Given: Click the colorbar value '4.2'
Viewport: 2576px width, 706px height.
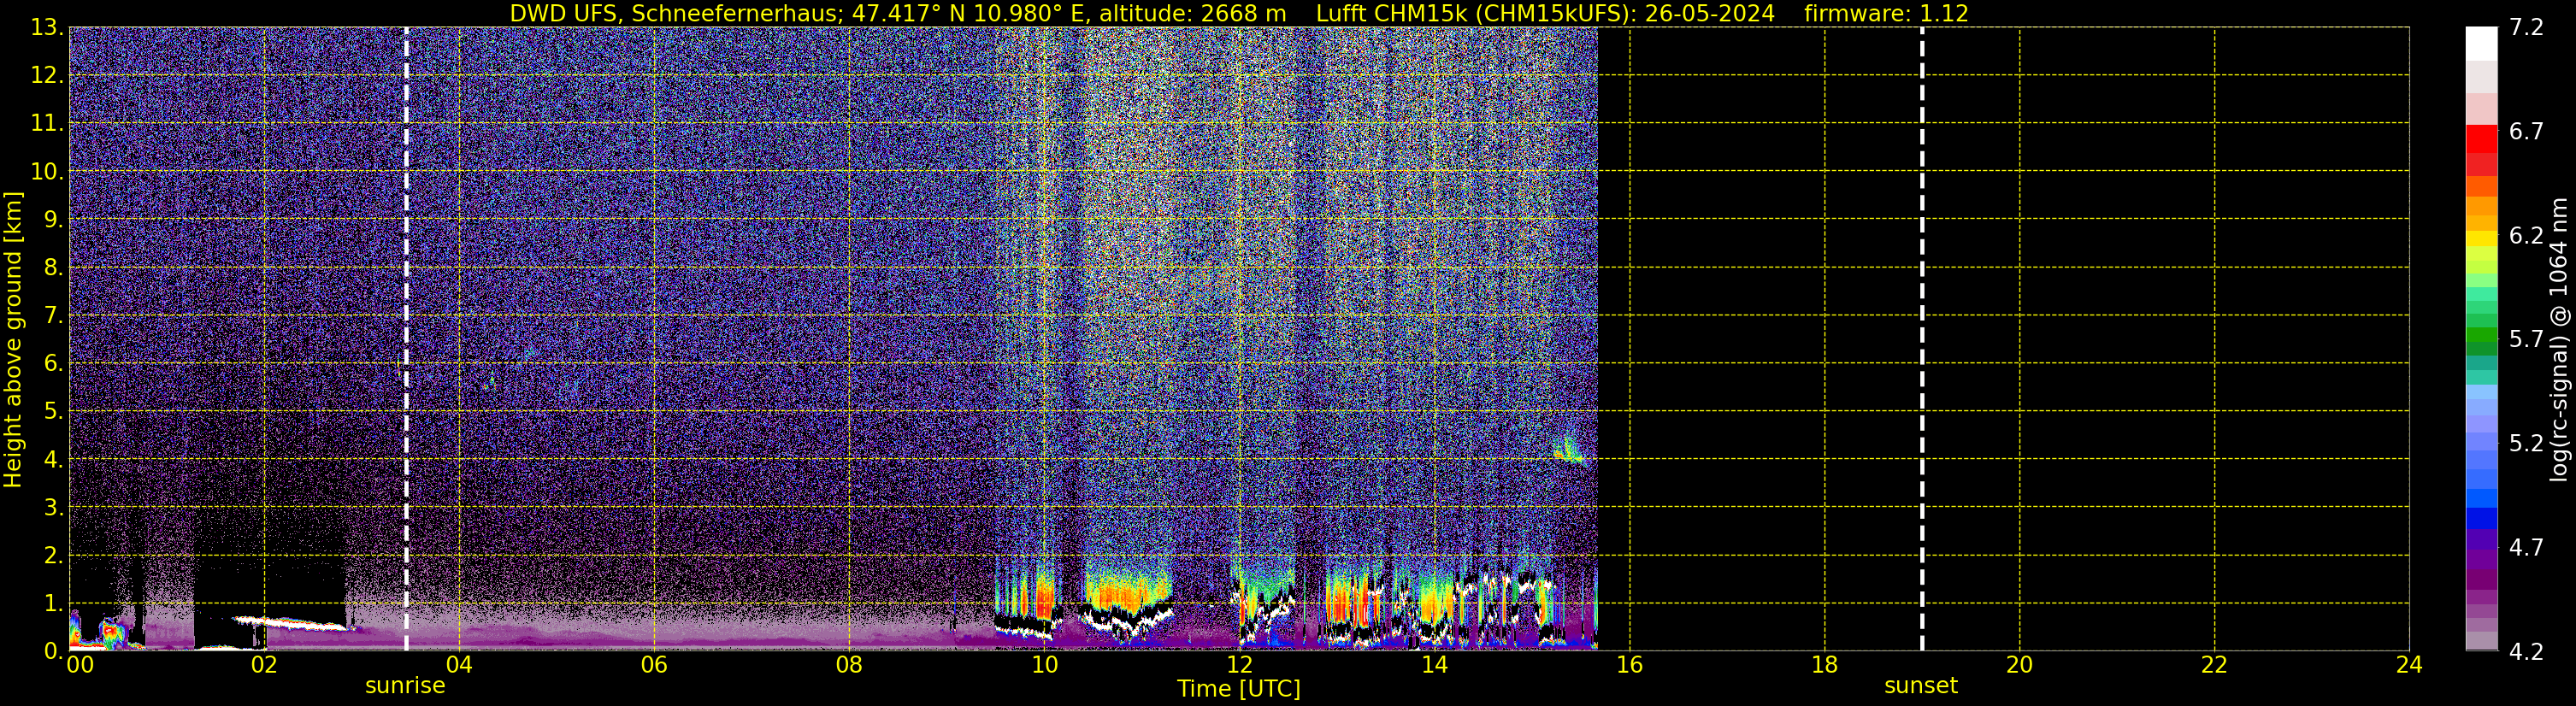Looking at the screenshot, I should [x=2525, y=652].
